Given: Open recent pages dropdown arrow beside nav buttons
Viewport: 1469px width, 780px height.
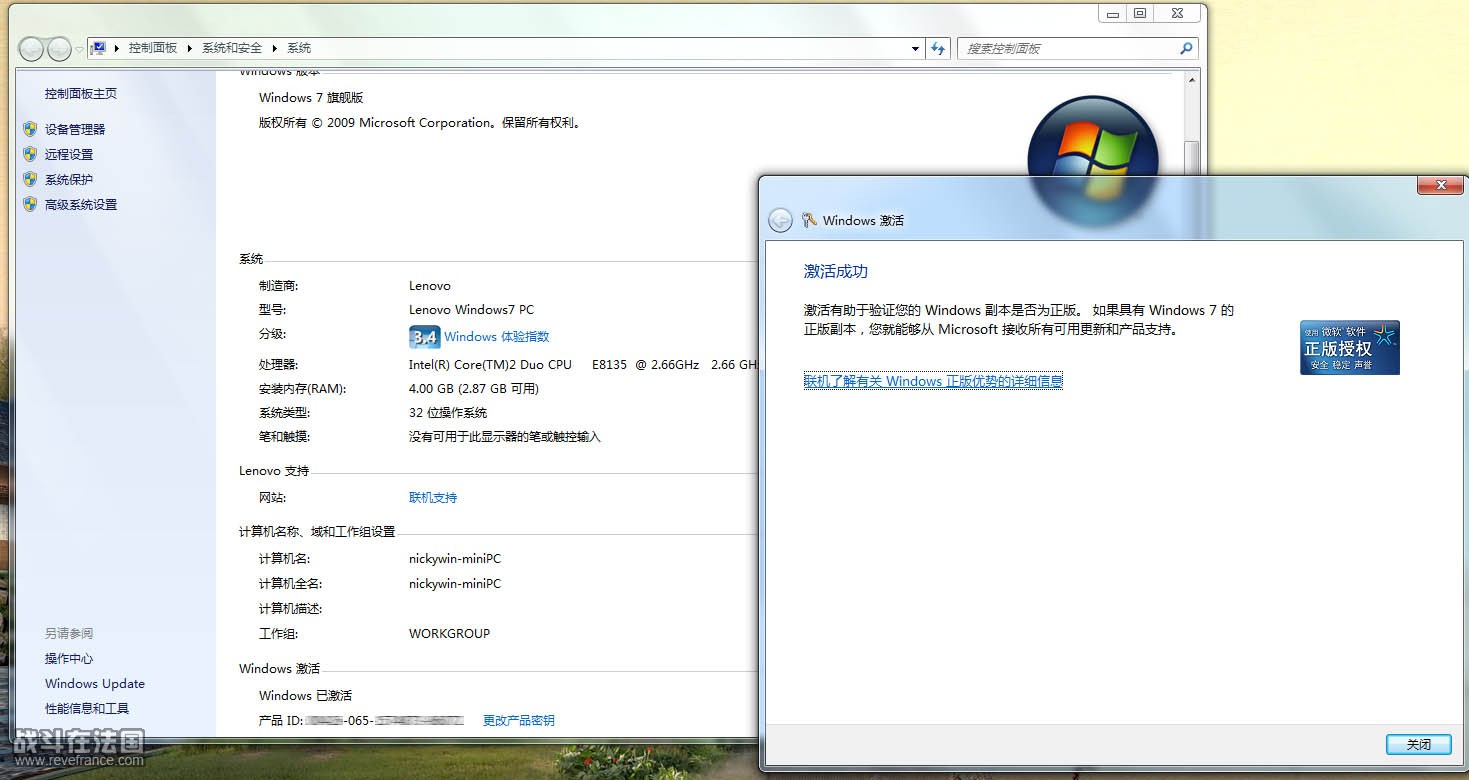Looking at the screenshot, I should coord(79,49).
